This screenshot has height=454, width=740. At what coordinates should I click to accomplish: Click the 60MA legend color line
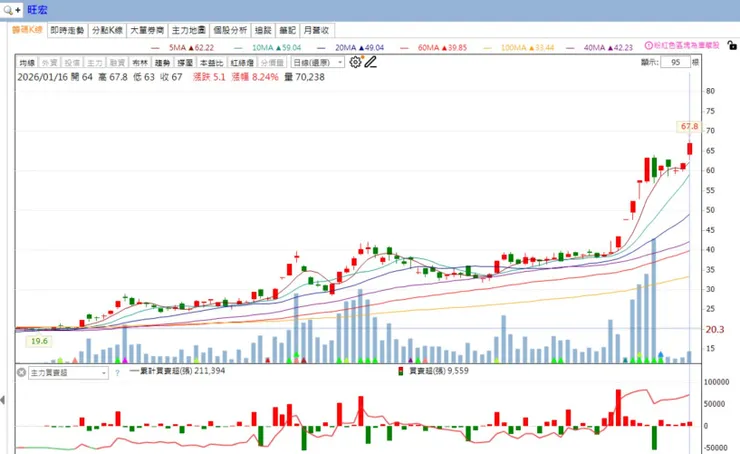404,48
